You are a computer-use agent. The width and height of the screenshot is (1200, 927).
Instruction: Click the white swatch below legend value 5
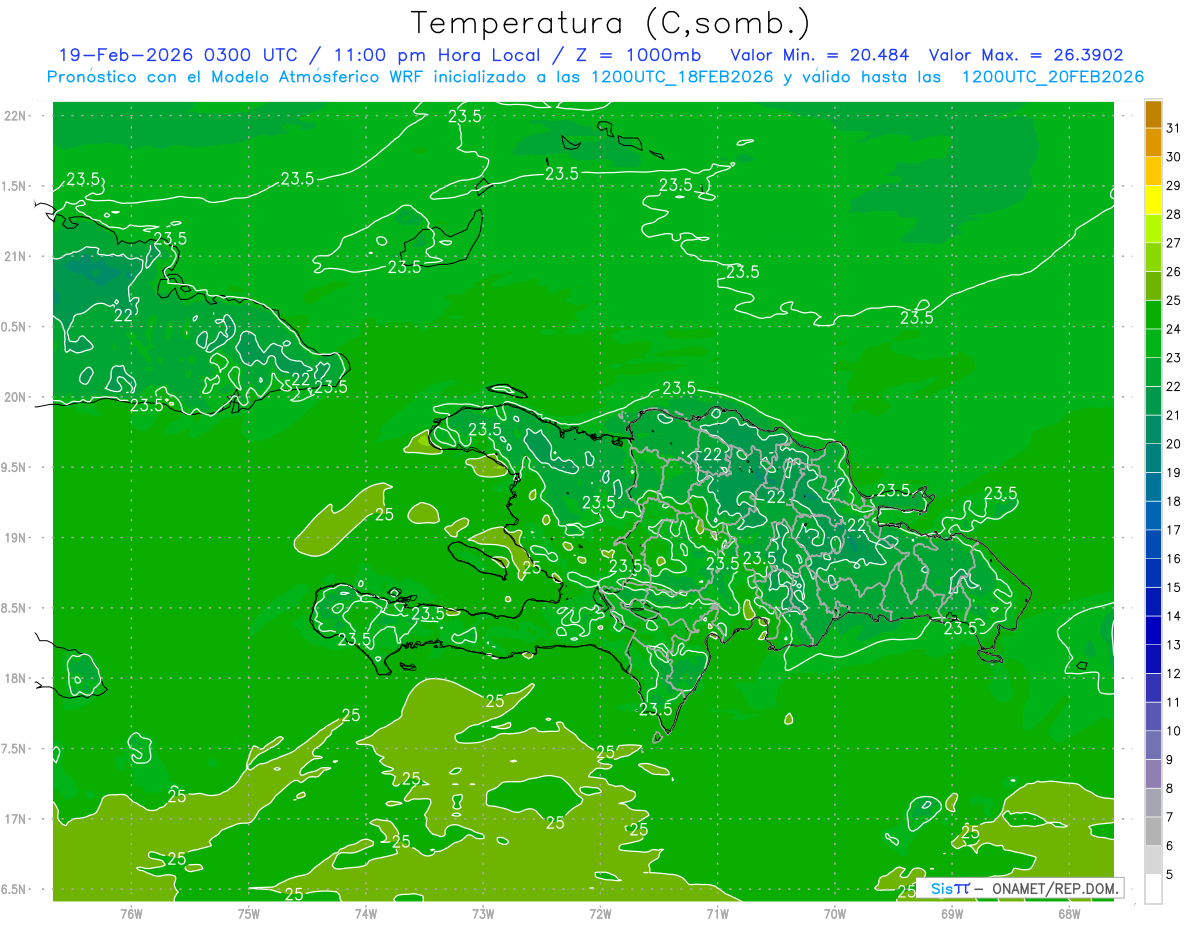(1153, 889)
